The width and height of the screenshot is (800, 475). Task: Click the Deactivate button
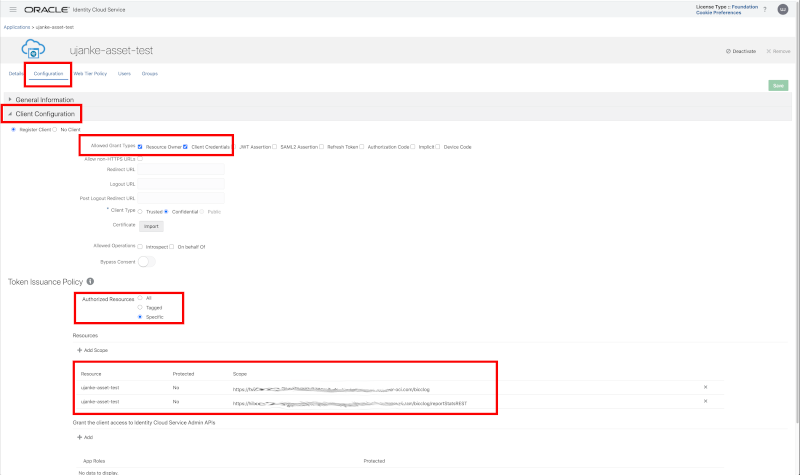741,51
